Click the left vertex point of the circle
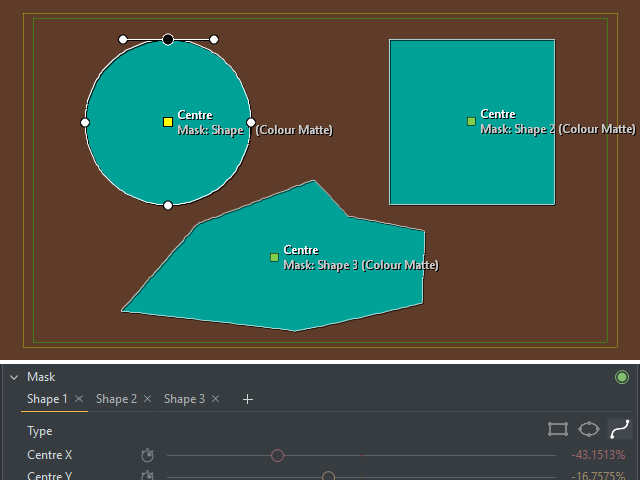Screen dimensions: 640x480 point(85,122)
